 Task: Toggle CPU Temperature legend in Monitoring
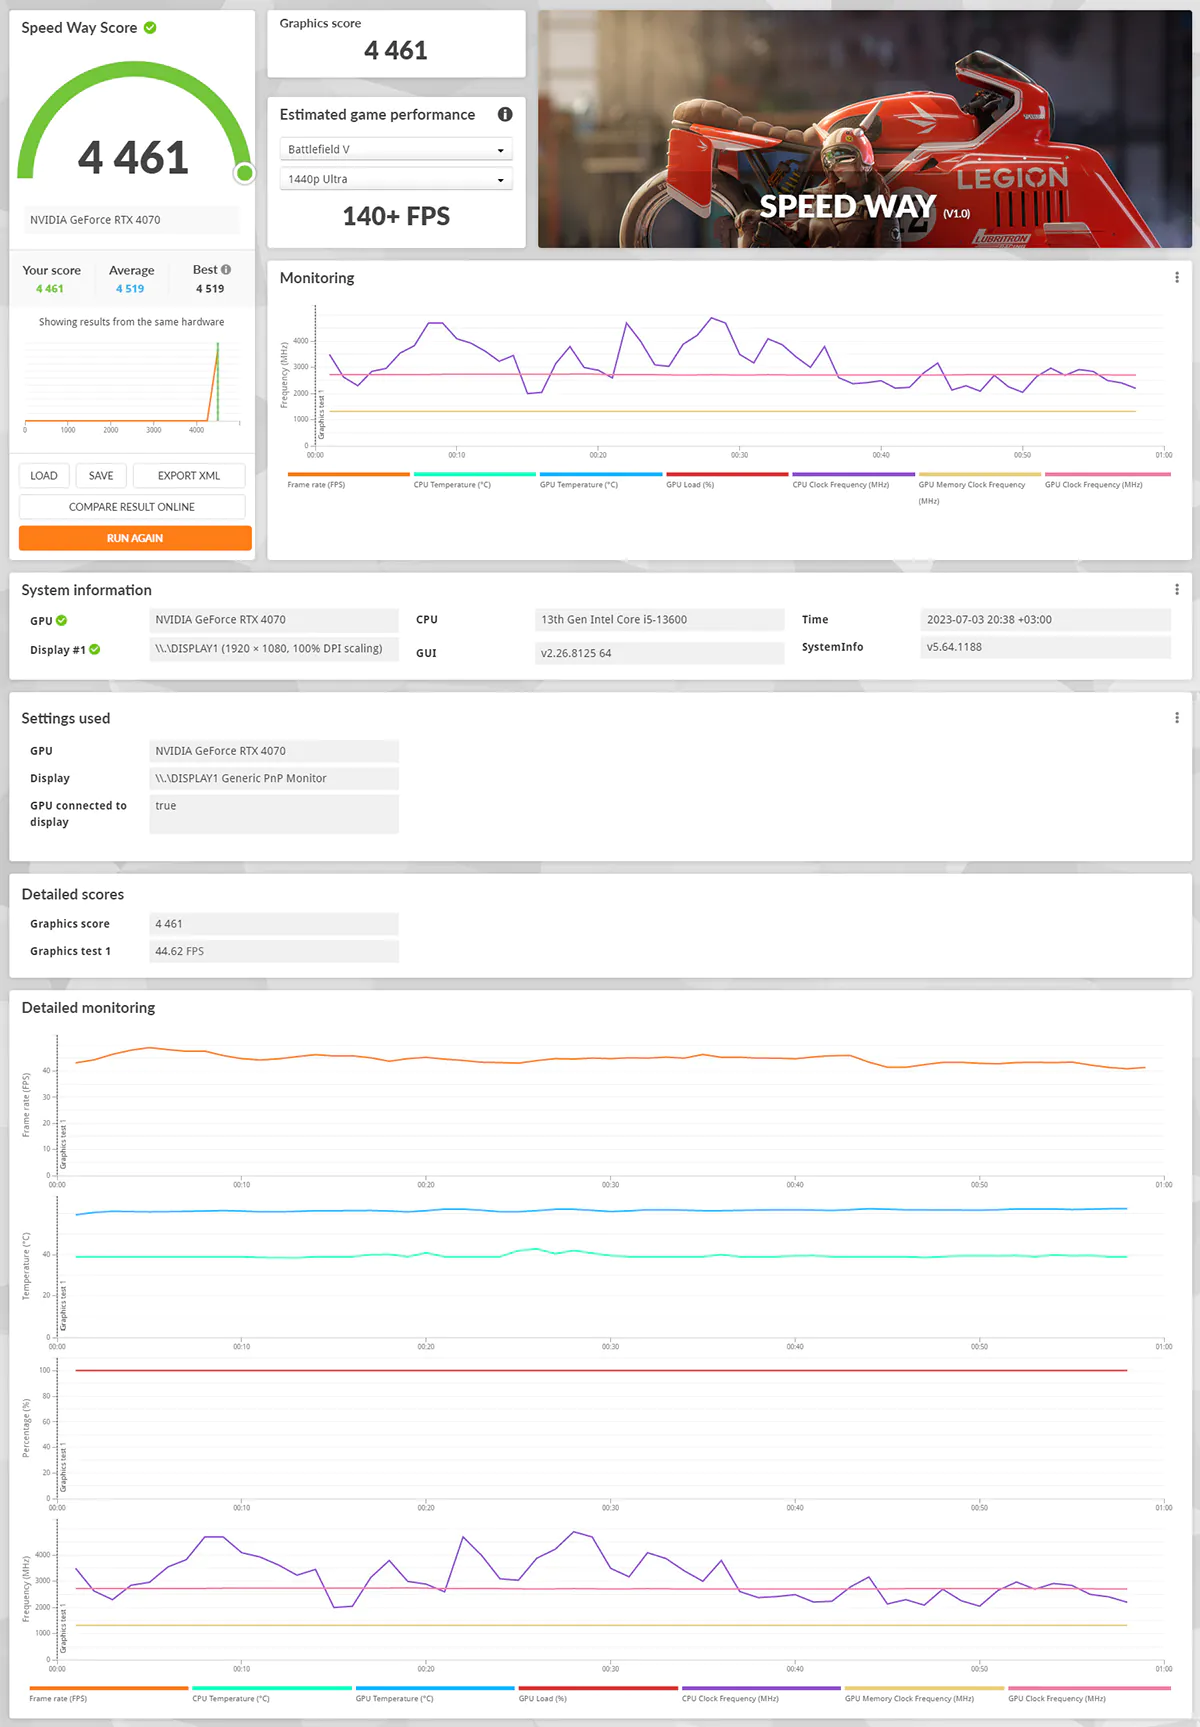click(x=474, y=481)
